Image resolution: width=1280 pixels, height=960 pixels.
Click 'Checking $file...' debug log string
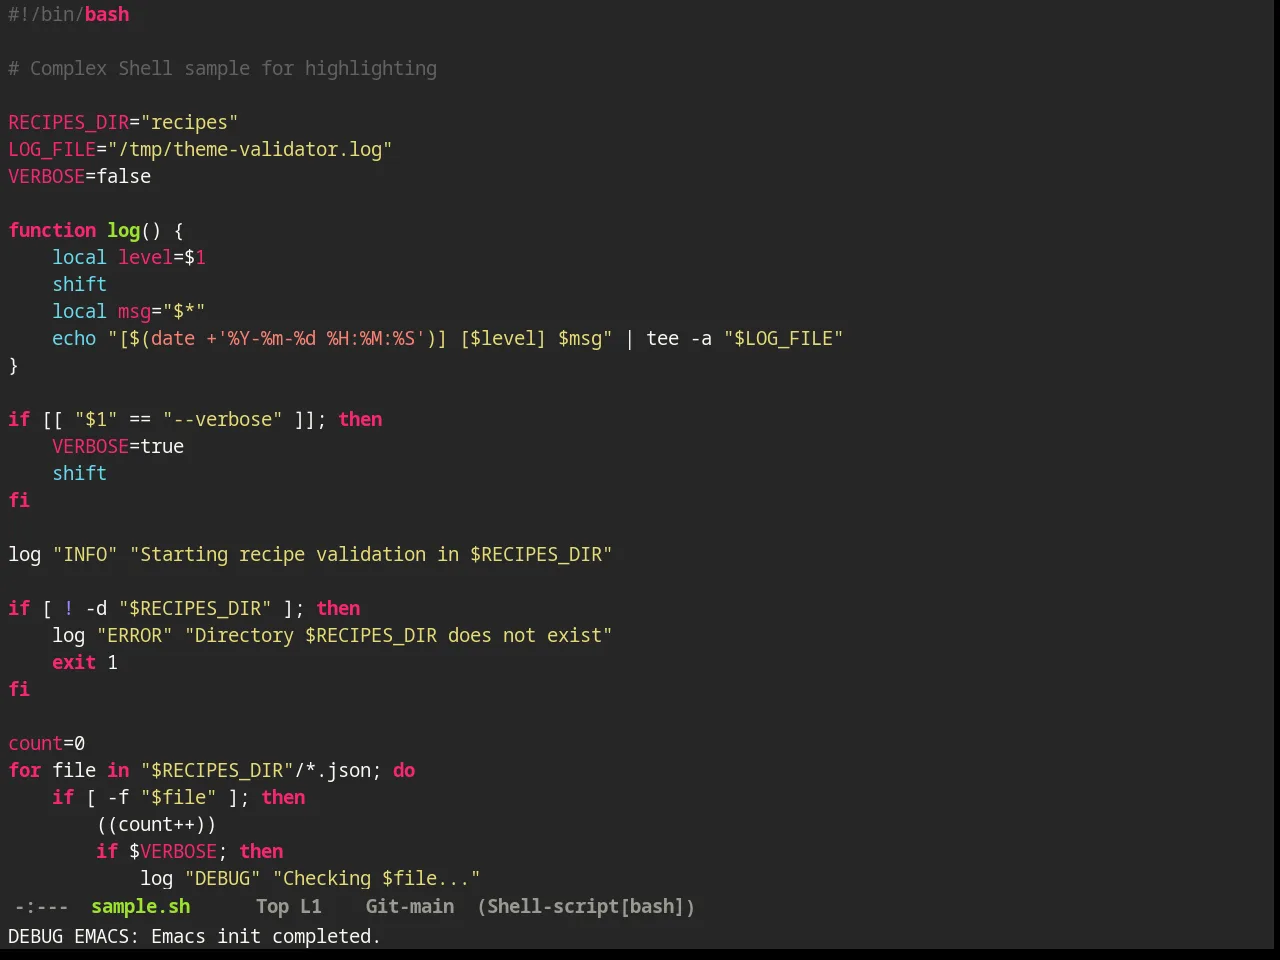(376, 878)
